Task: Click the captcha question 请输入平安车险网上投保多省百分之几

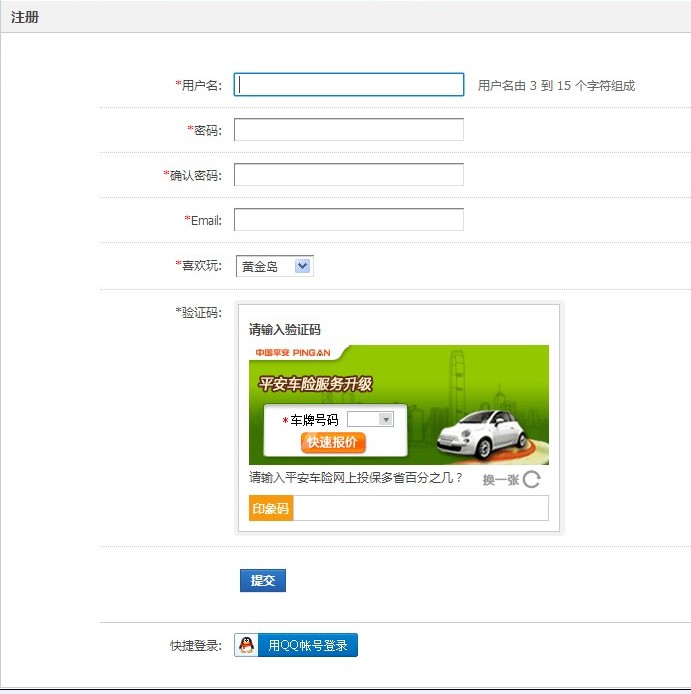Action: (356, 478)
